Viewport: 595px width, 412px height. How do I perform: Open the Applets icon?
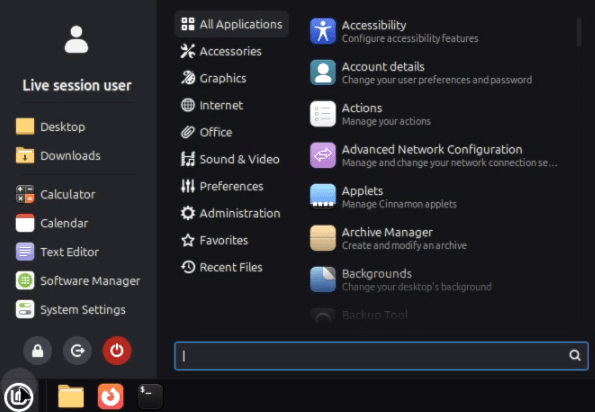click(323, 197)
